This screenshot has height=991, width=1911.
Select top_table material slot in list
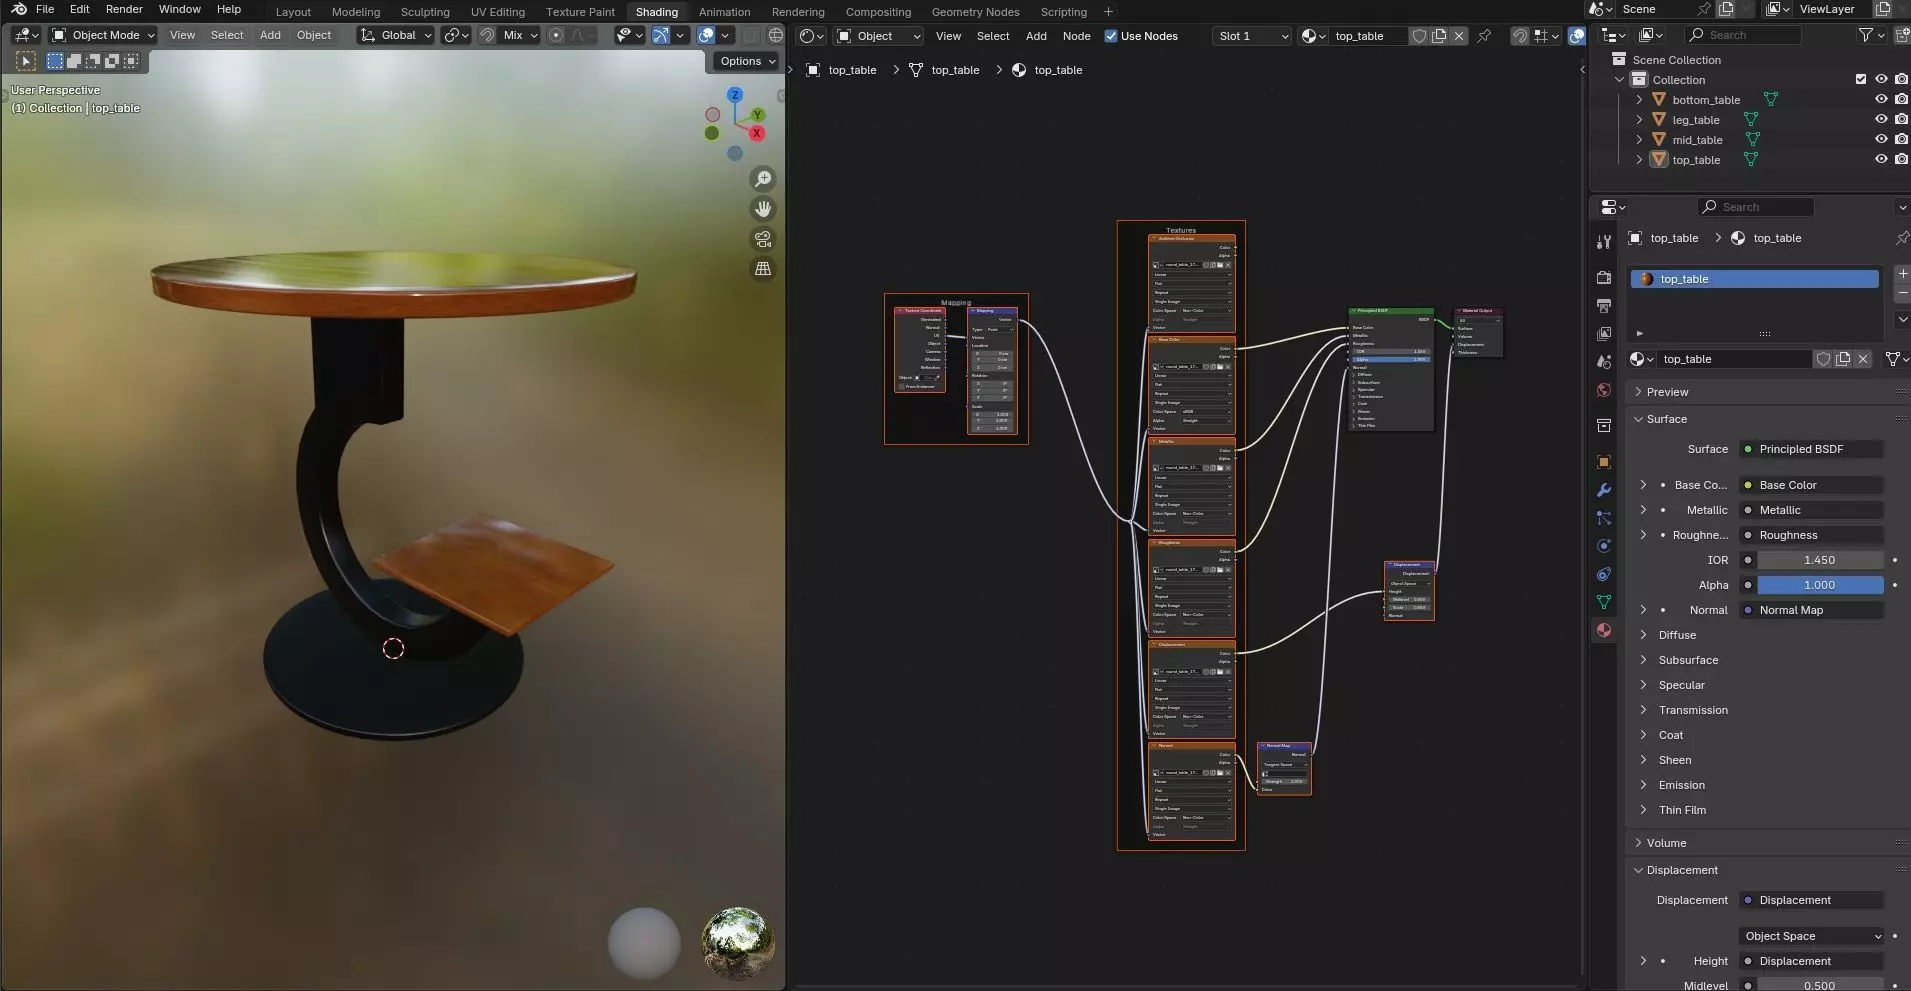(x=1755, y=279)
